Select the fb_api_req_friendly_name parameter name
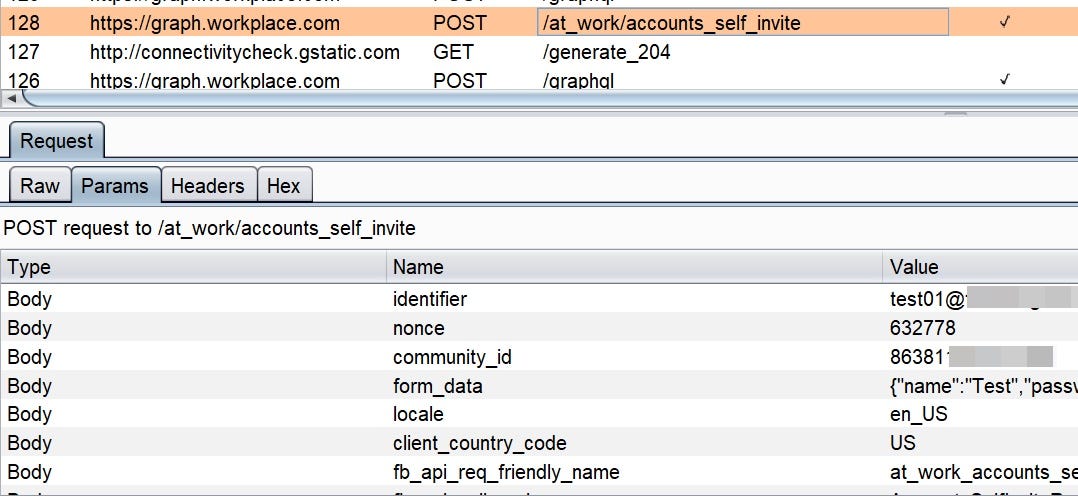This screenshot has height=496, width=1078. [x=506, y=473]
